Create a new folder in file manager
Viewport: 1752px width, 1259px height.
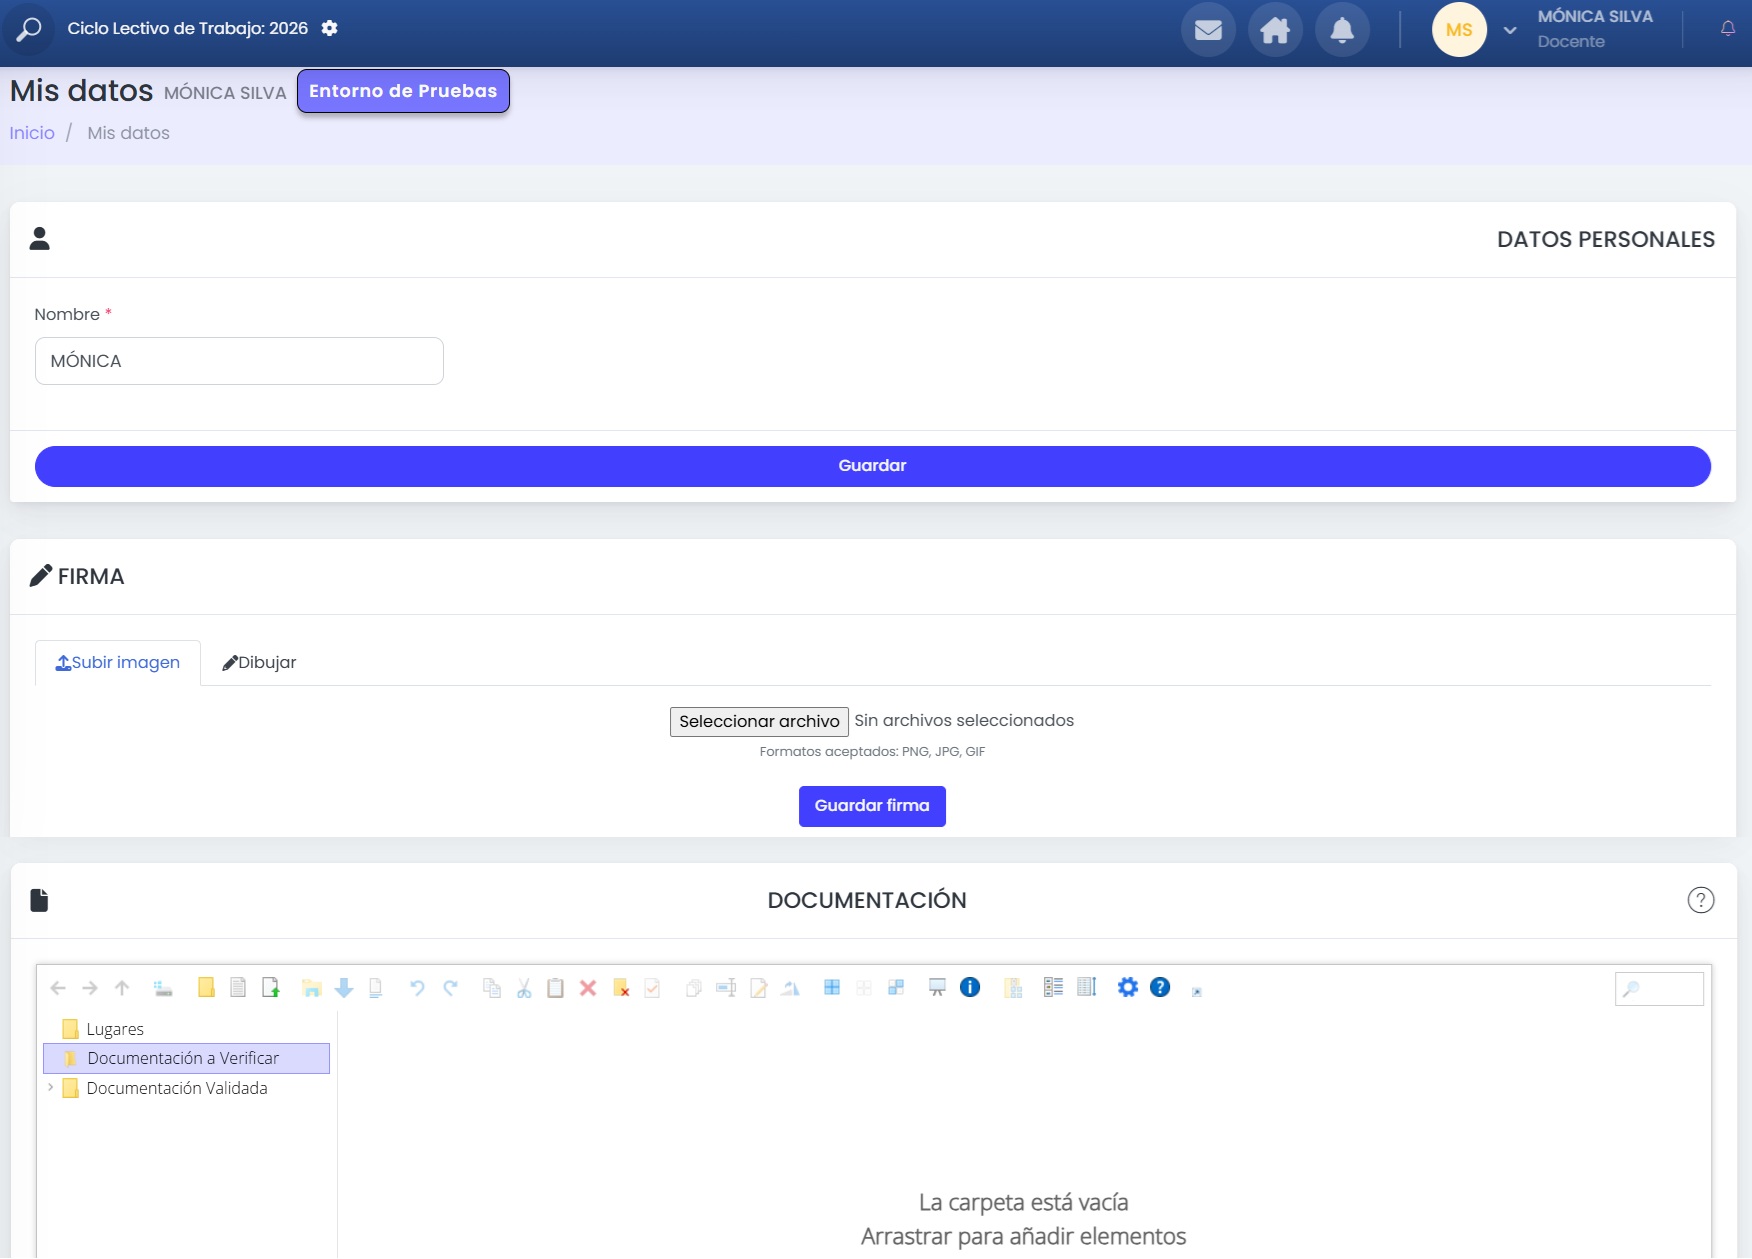pyautogui.click(x=206, y=988)
